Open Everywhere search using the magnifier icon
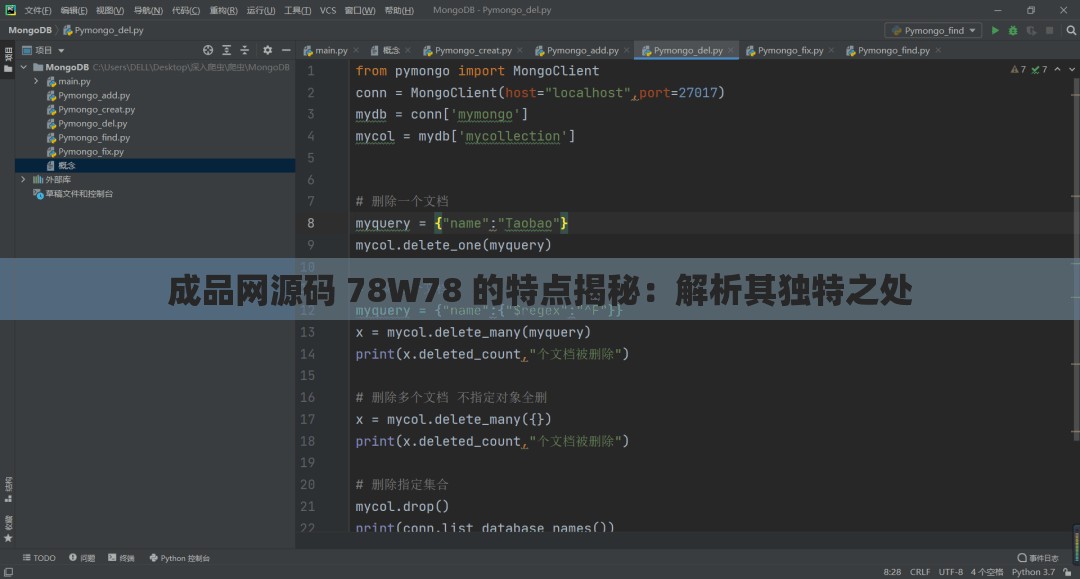Viewport: 1080px width, 579px height. 1071,30
